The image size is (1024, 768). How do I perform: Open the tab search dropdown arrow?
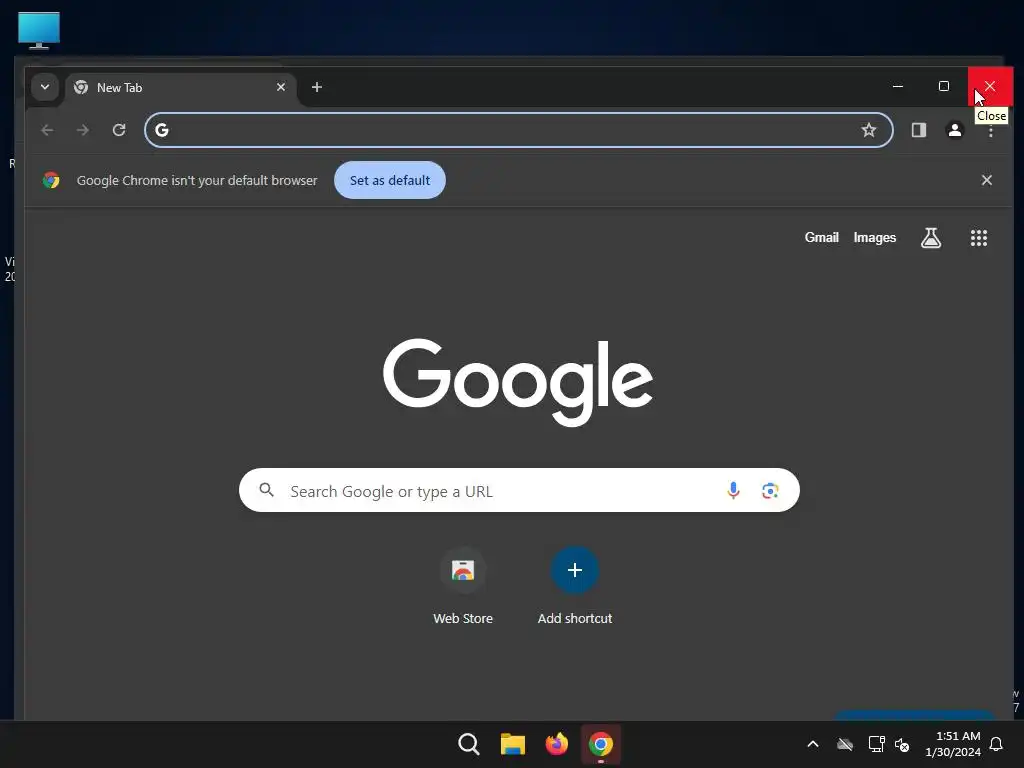44,87
